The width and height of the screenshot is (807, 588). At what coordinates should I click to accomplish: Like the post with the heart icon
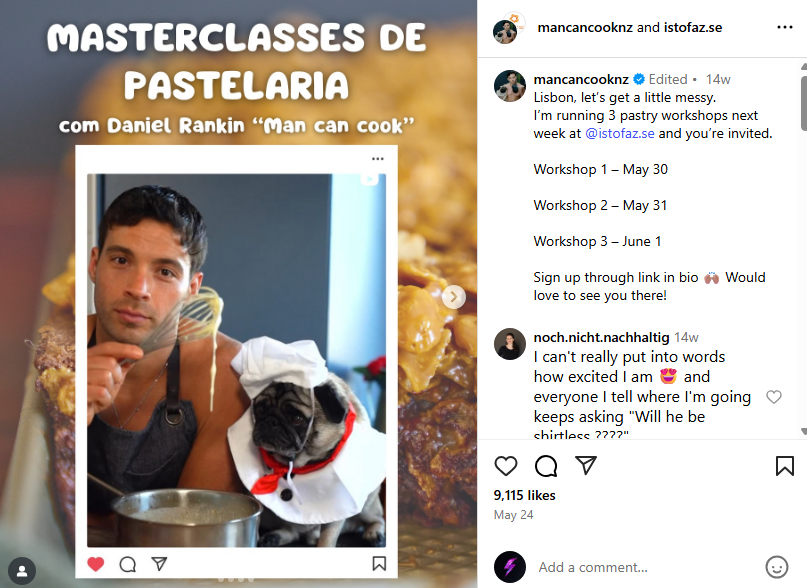click(x=505, y=466)
